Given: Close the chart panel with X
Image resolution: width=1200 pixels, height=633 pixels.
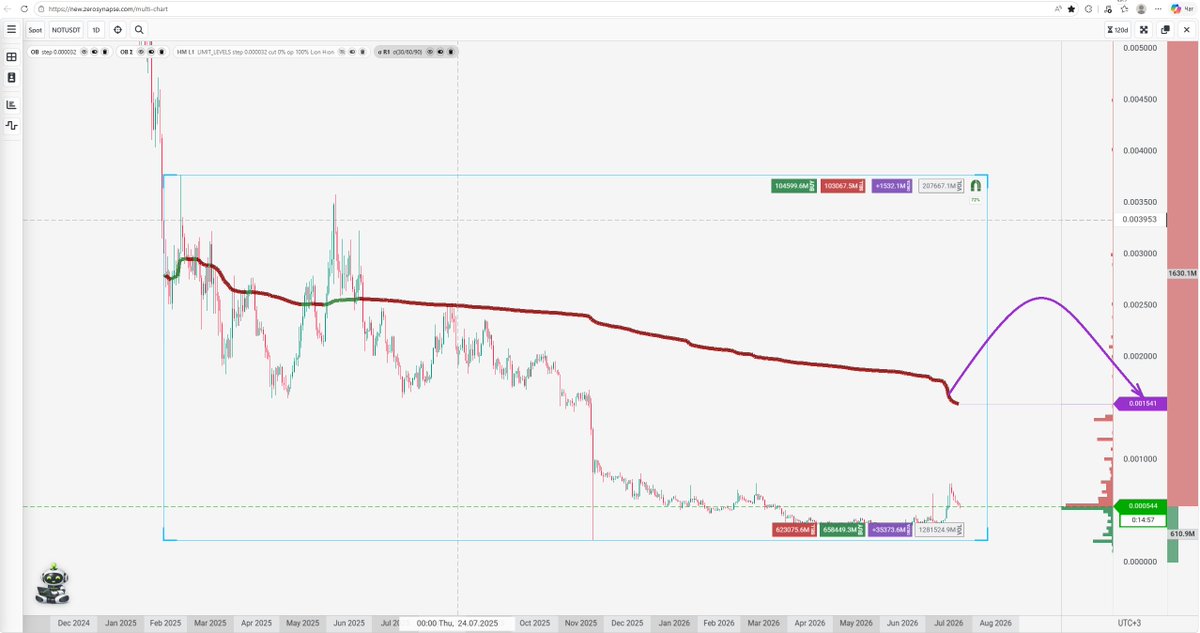Looking at the screenshot, I should point(1187,30).
